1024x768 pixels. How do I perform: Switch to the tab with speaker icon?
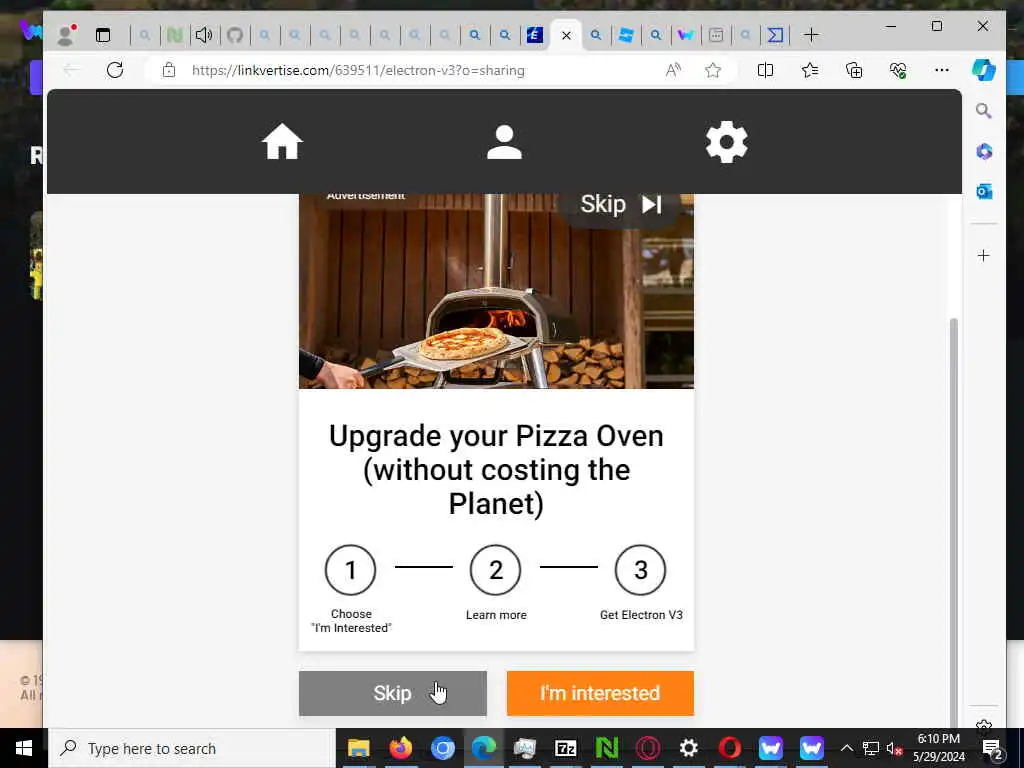pos(204,35)
